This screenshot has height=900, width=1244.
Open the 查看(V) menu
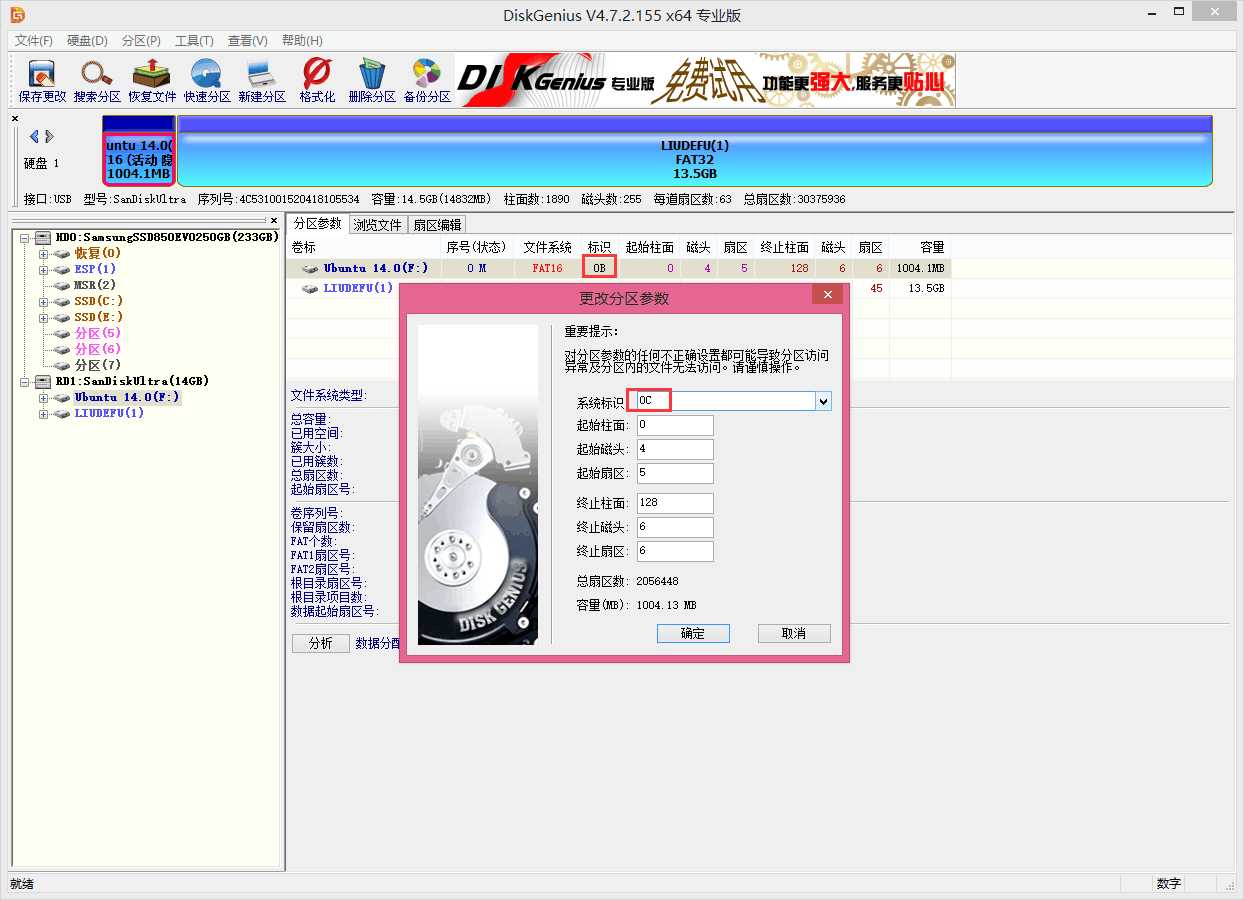pyautogui.click(x=247, y=41)
